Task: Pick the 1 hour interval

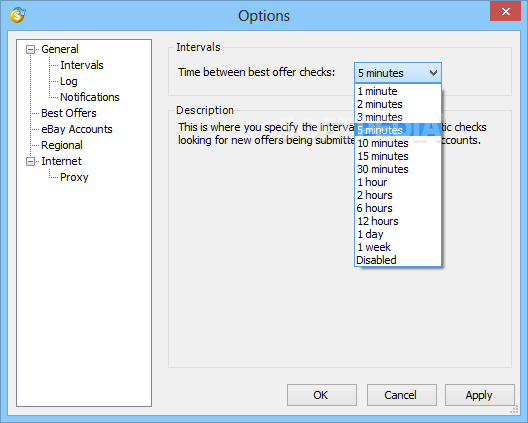Action: click(x=398, y=182)
